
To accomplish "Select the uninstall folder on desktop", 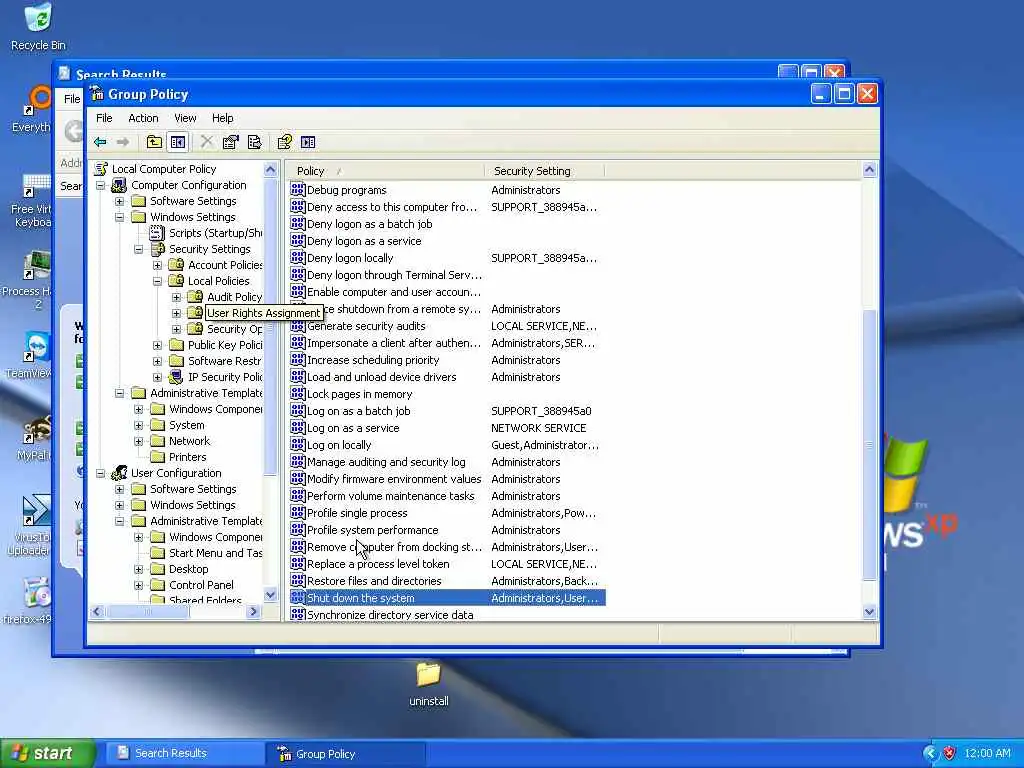I will click(428, 684).
